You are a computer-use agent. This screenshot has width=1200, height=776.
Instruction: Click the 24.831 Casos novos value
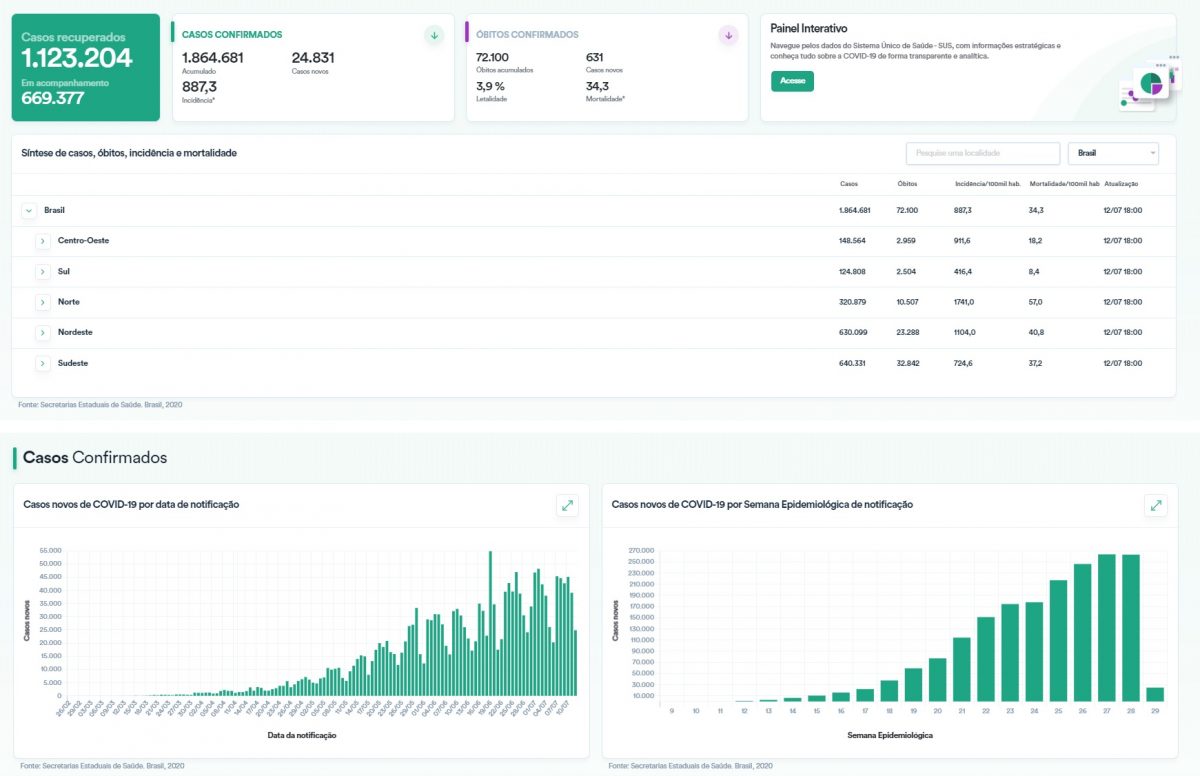click(313, 57)
